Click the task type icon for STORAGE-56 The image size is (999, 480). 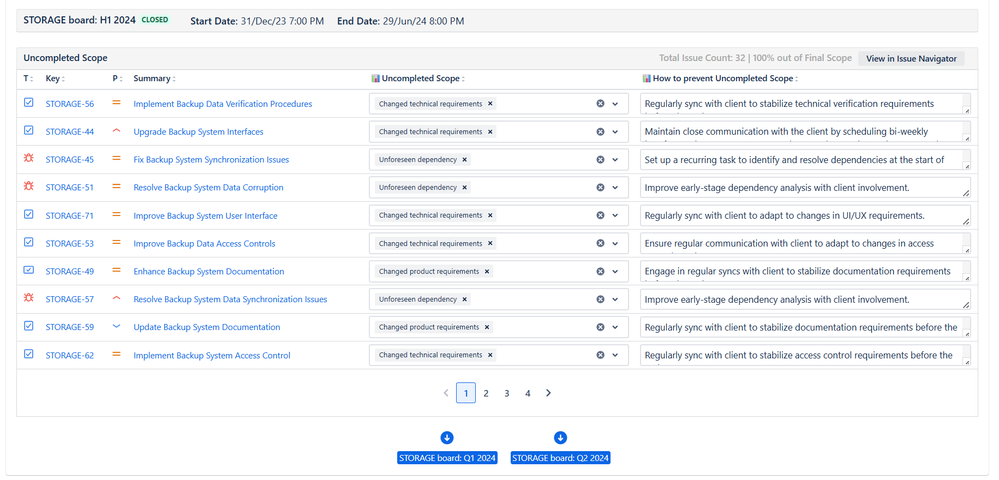(28, 103)
